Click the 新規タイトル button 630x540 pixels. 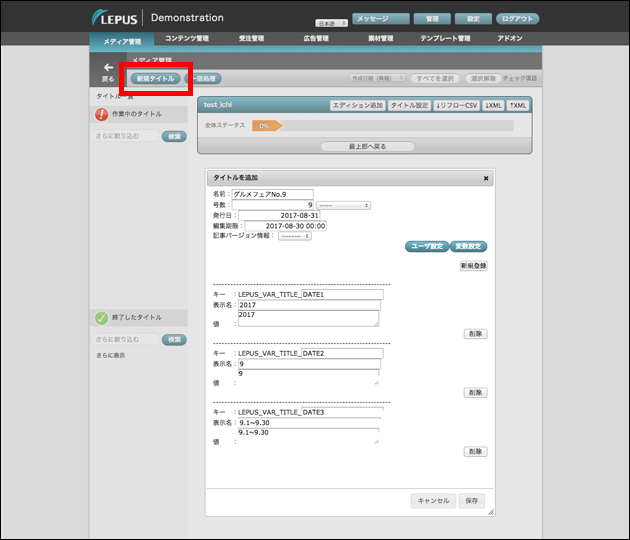[x=155, y=78]
